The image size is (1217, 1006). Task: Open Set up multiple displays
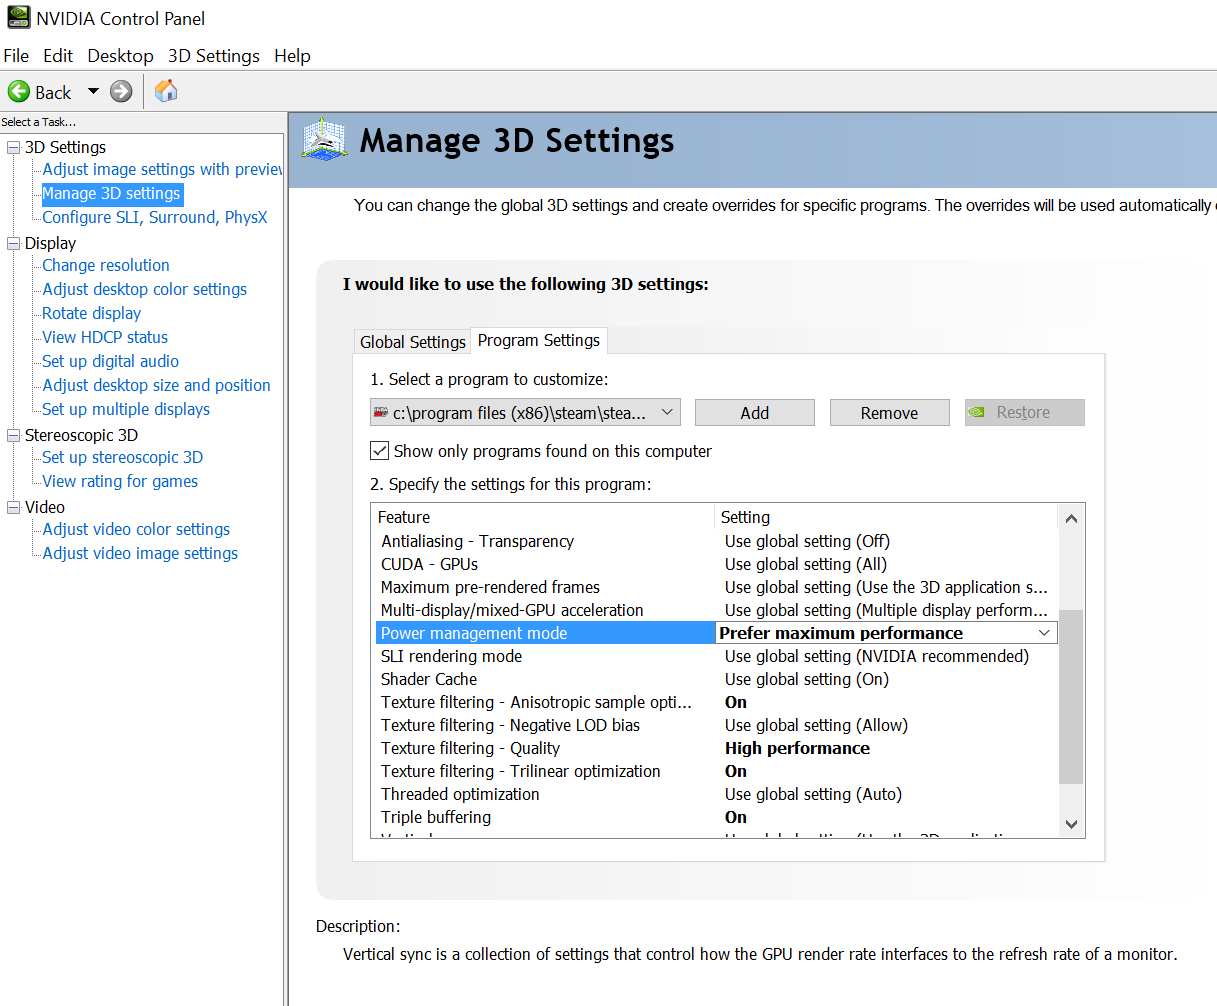(x=126, y=409)
